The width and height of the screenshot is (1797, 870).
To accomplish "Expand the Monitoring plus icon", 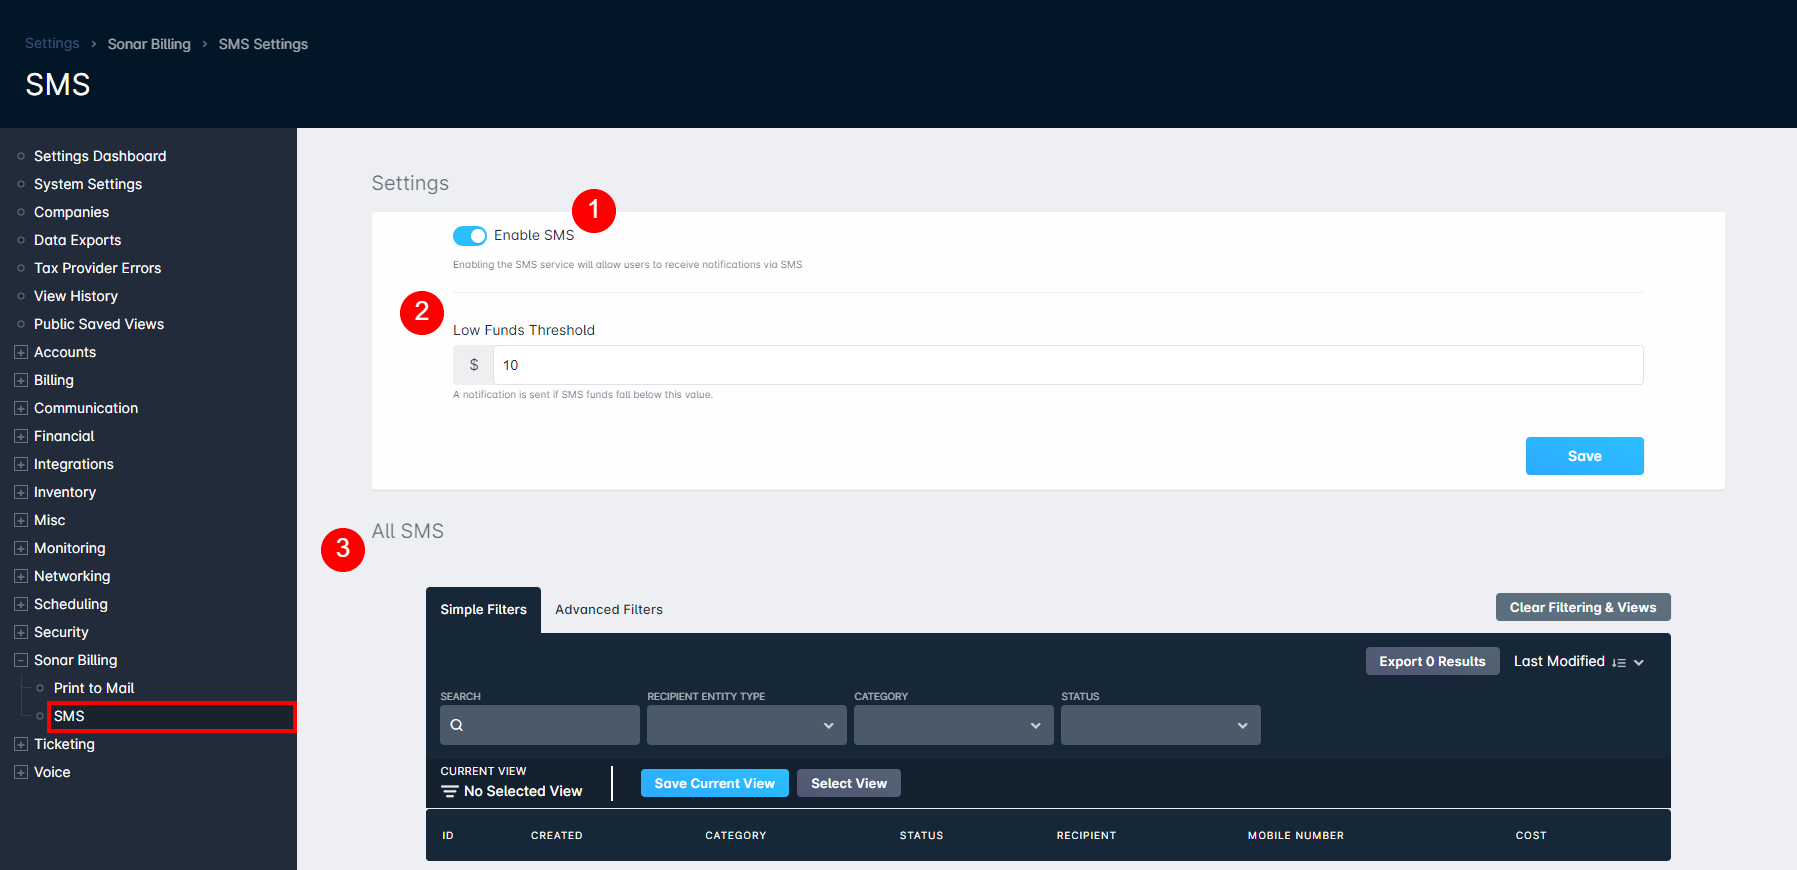I will point(21,548).
